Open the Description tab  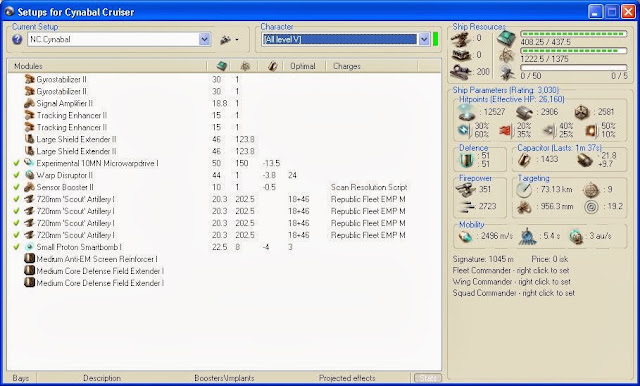point(102,378)
